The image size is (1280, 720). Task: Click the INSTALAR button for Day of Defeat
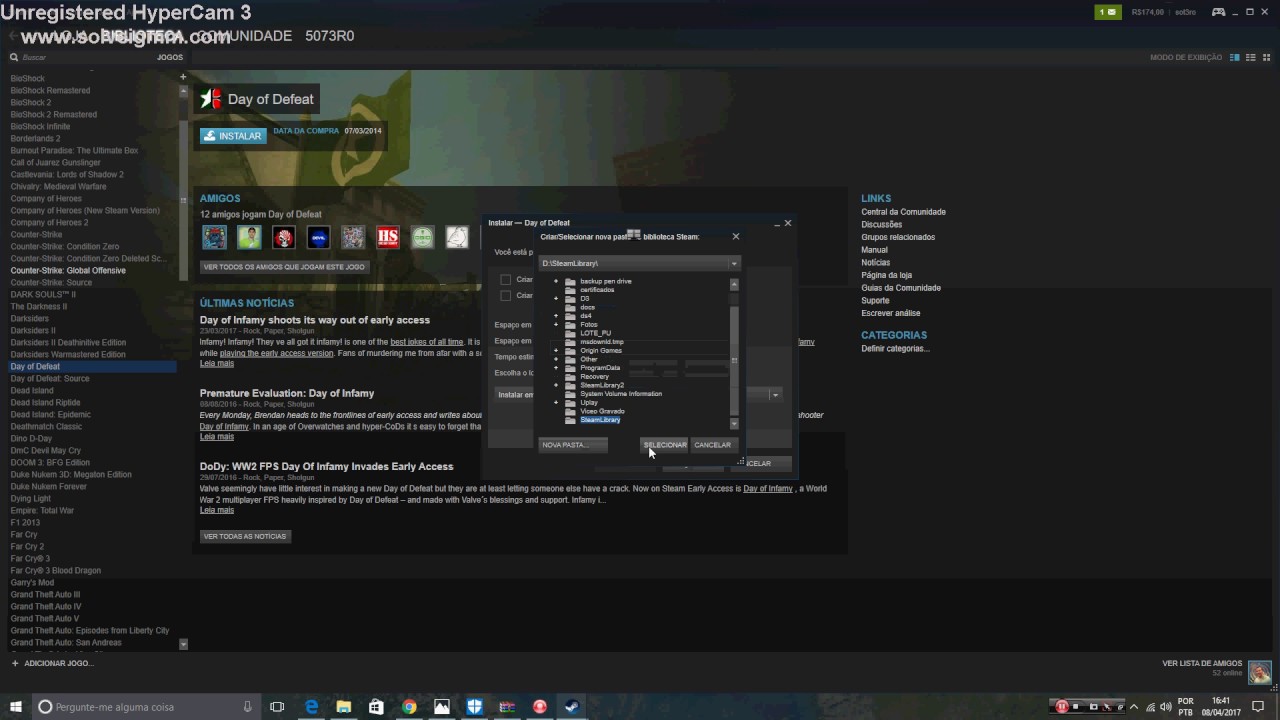coord(233,136)
